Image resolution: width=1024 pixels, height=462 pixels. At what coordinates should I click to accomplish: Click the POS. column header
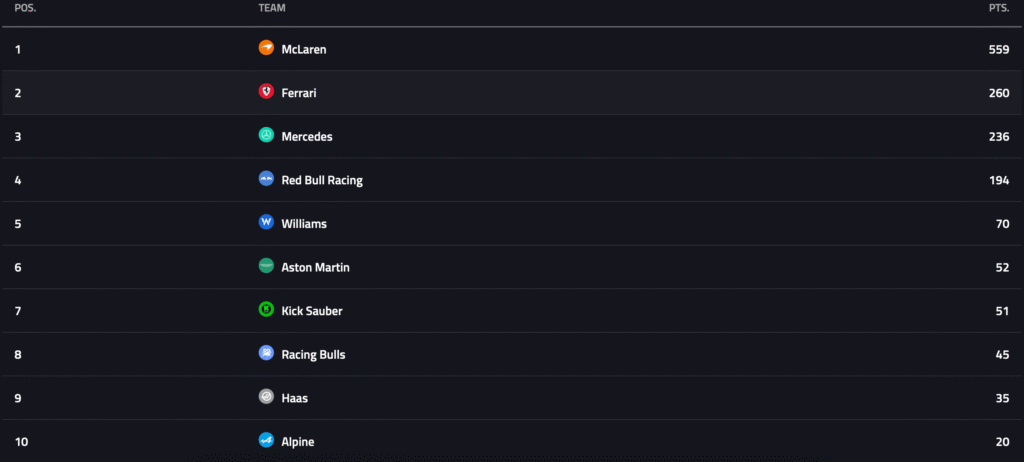click(25, 8)
